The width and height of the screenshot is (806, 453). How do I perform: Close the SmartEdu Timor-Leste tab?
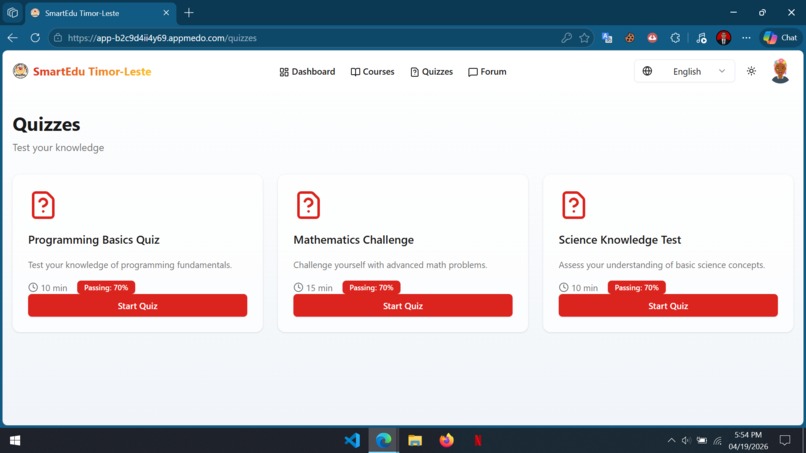tap(166, 13)
